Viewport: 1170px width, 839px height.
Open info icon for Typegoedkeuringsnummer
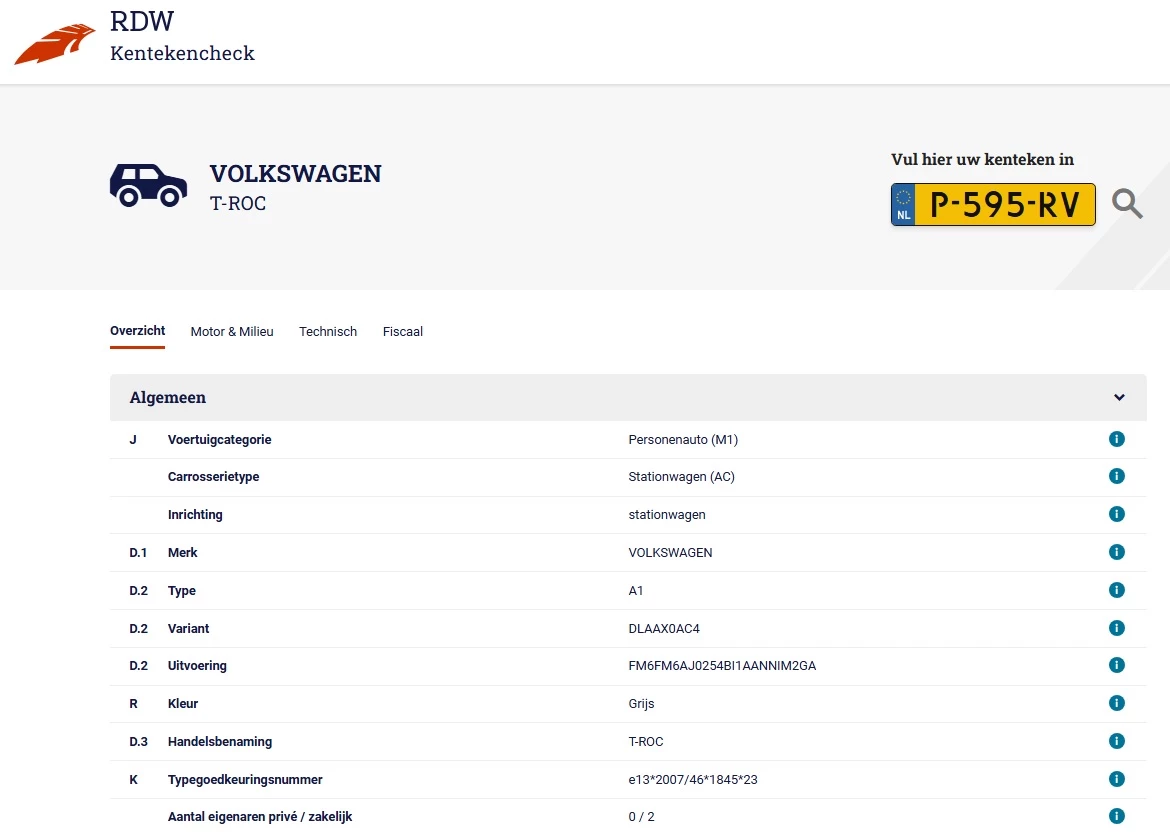click(1117, 779)
